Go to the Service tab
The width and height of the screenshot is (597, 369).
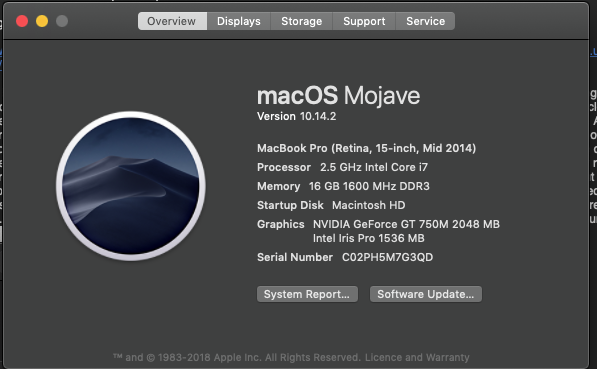click(425, 21)
